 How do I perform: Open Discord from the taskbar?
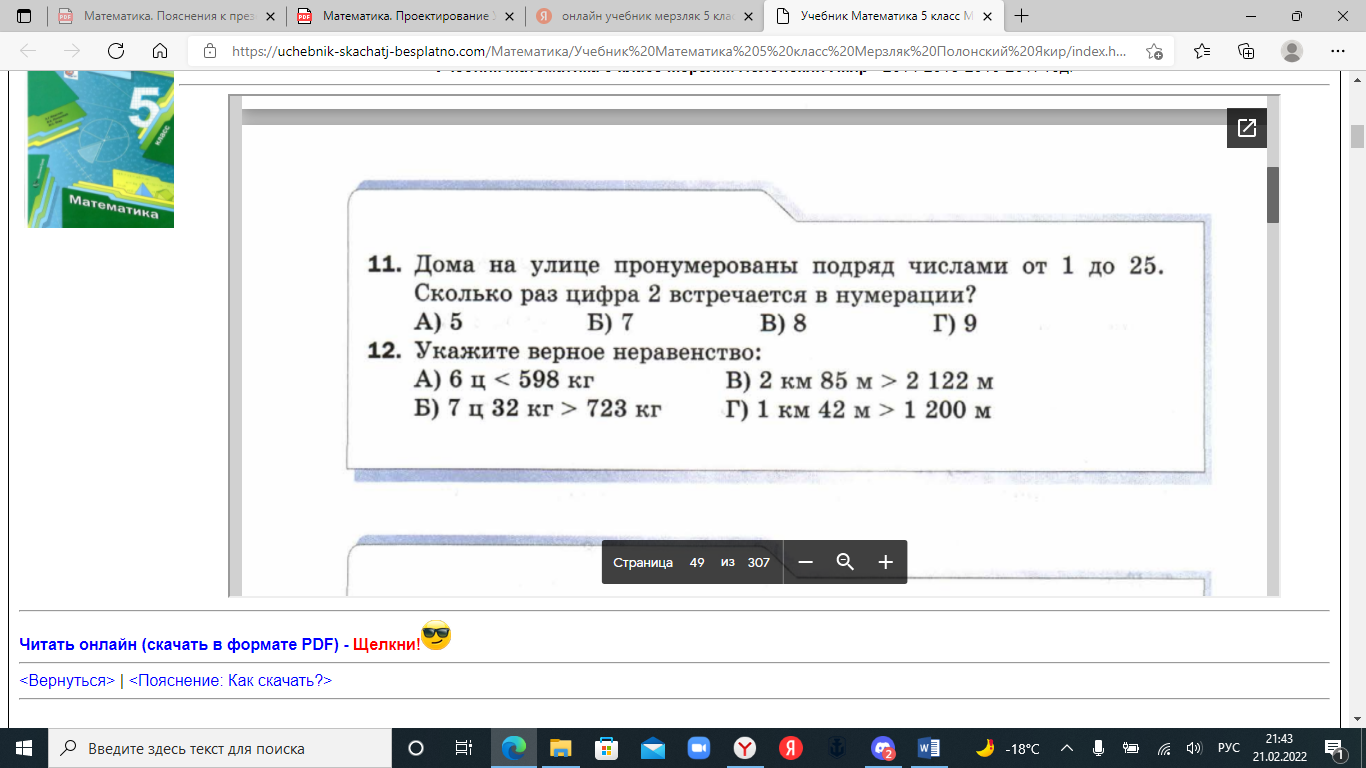pyautogui.click(x=883, y=748)
